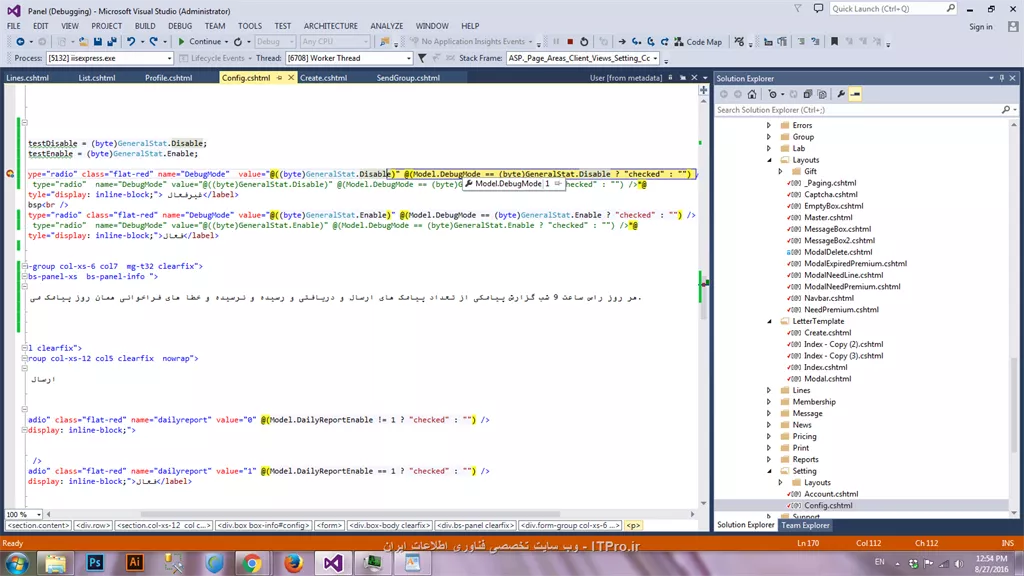Open Photoshop from the taskbar
1024x576 pixels.
[x=95, y=562]
